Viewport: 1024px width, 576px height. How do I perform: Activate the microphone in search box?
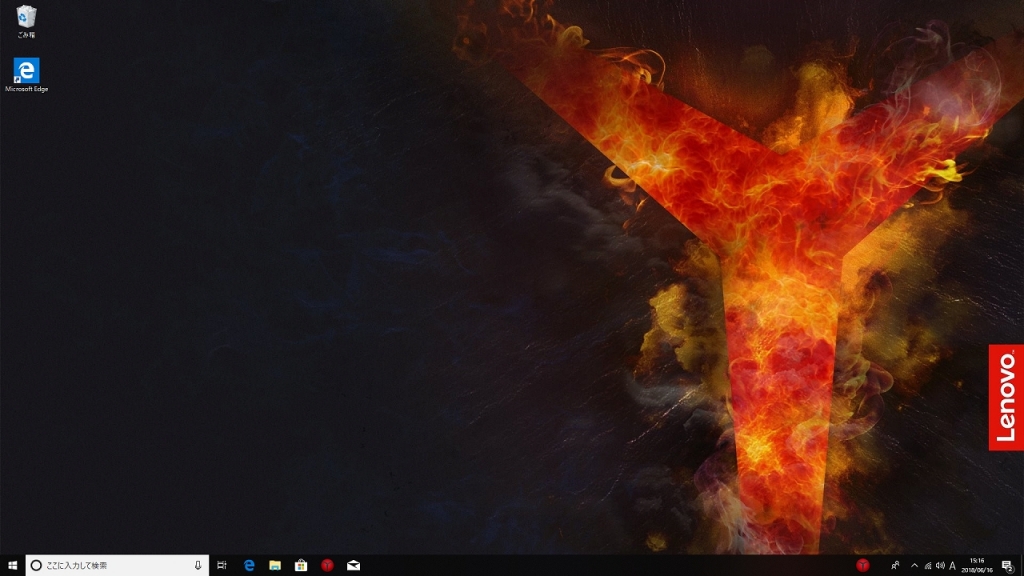pos(198,565)
